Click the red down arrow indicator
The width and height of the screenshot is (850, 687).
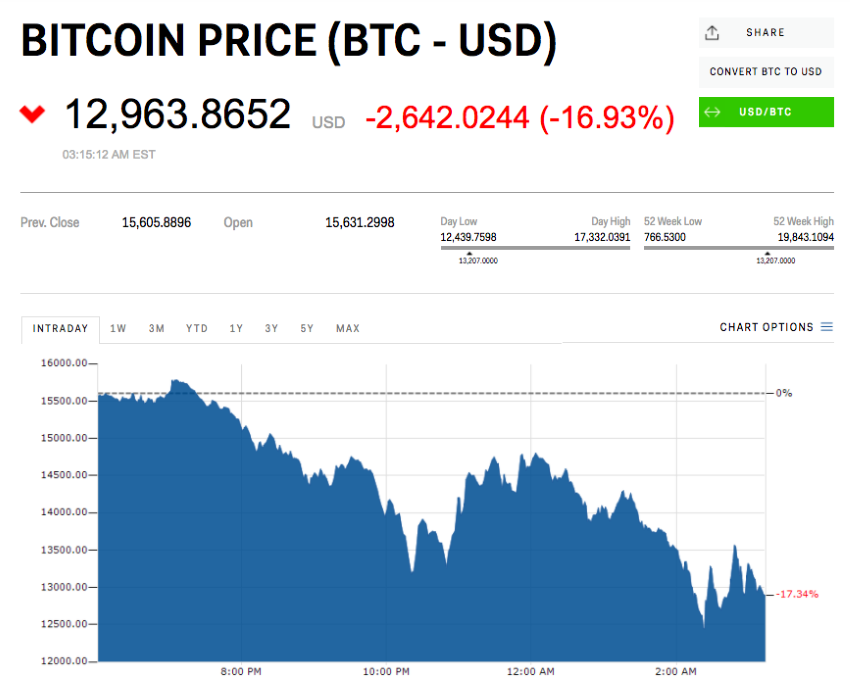pyautogui.click(x=33, y=114)
